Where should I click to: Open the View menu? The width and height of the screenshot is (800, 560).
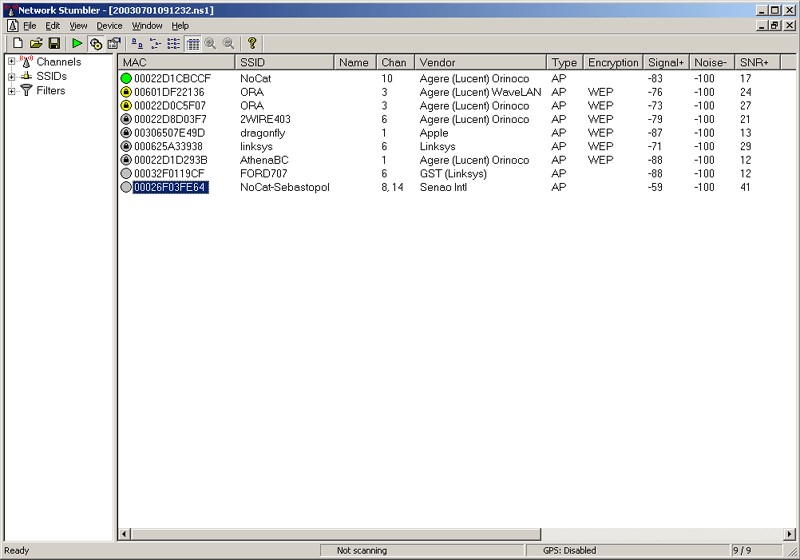coord(78,25)
